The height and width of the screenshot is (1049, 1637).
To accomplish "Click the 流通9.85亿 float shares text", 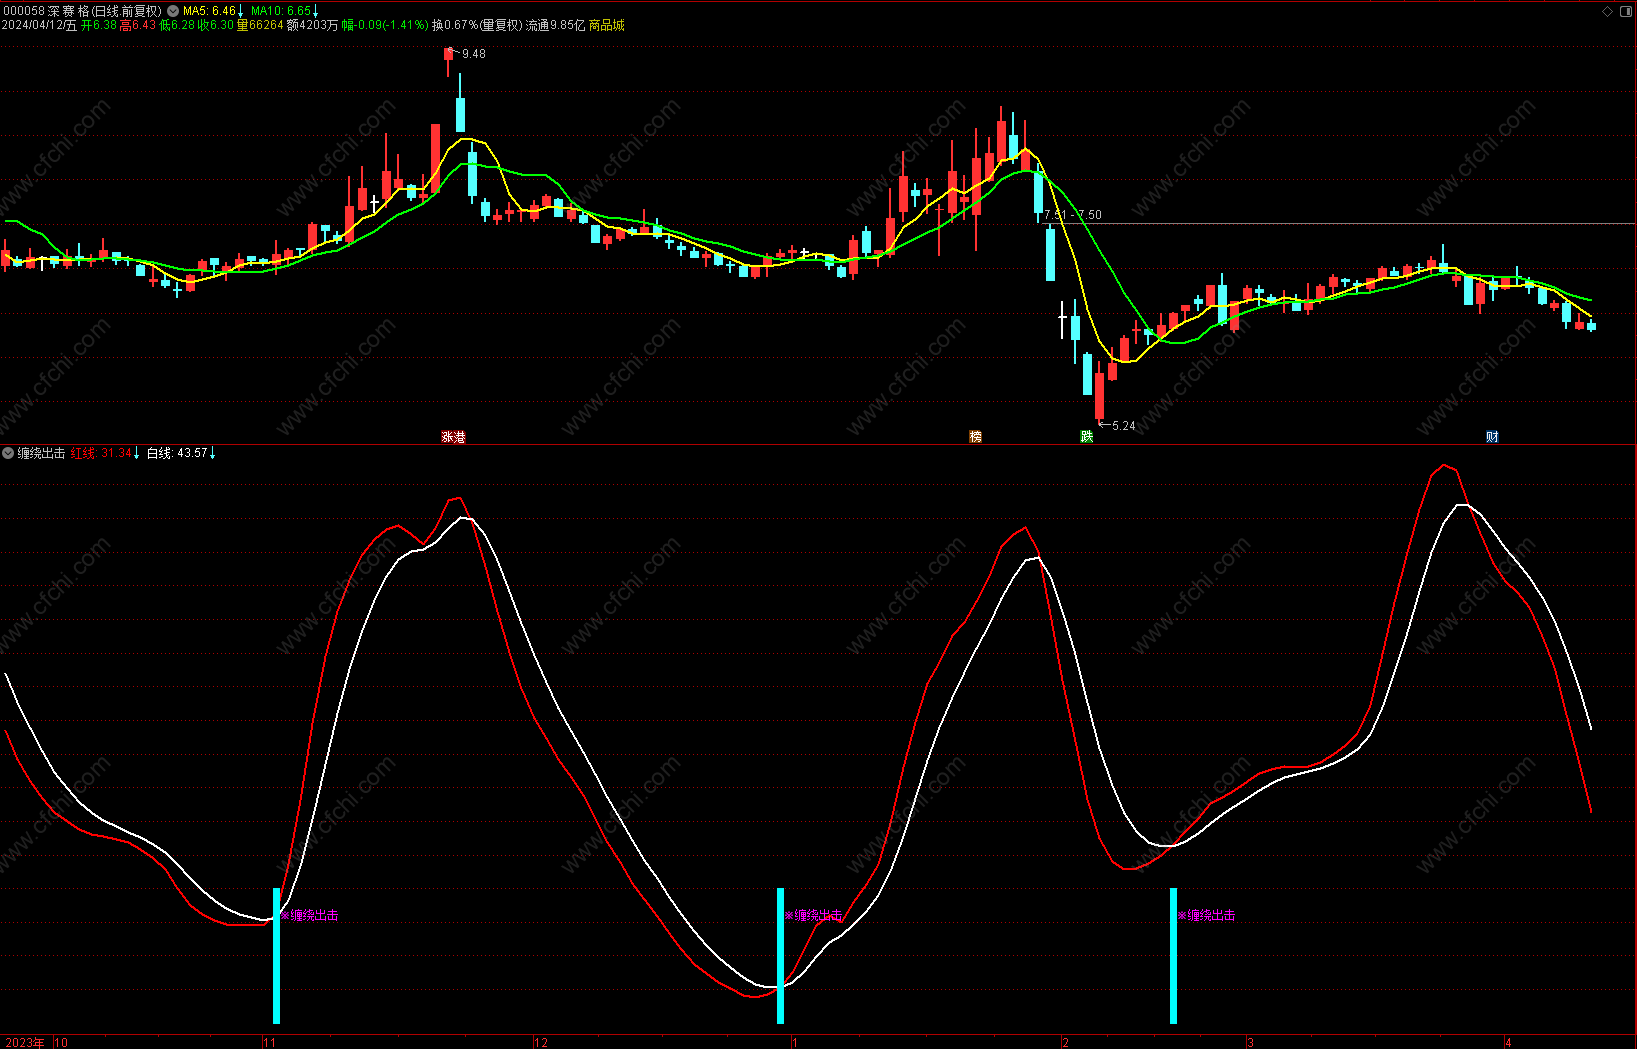I will [x=555, y=25].
